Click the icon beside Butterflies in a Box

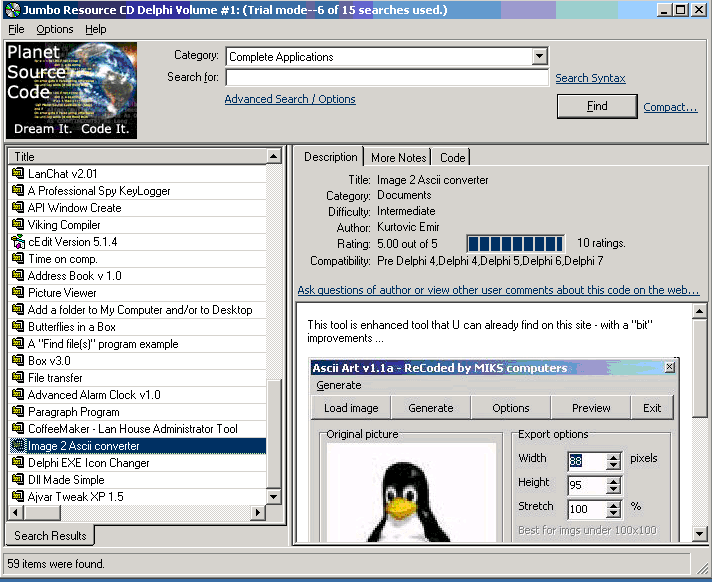coord(18,326)
